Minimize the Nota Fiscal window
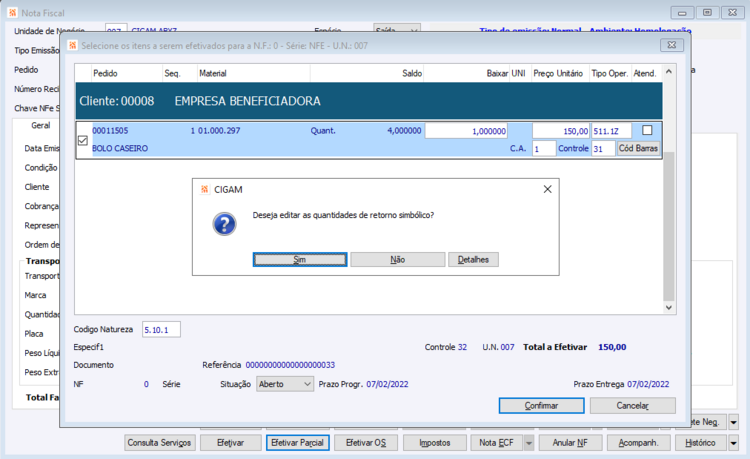Image resolution: width=750 pixels, height=459 pixels. pos(682,13)
